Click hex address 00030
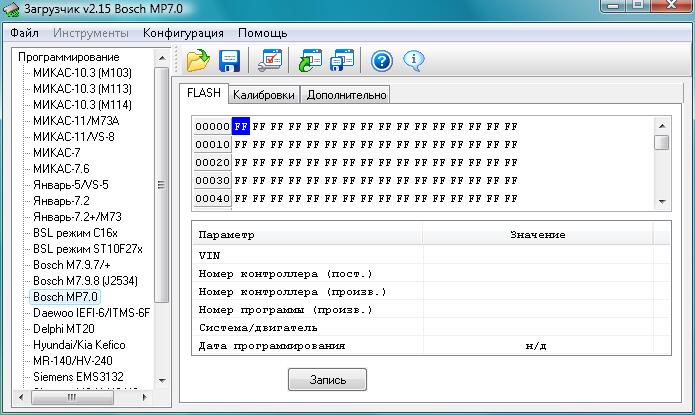 (212, 180)
